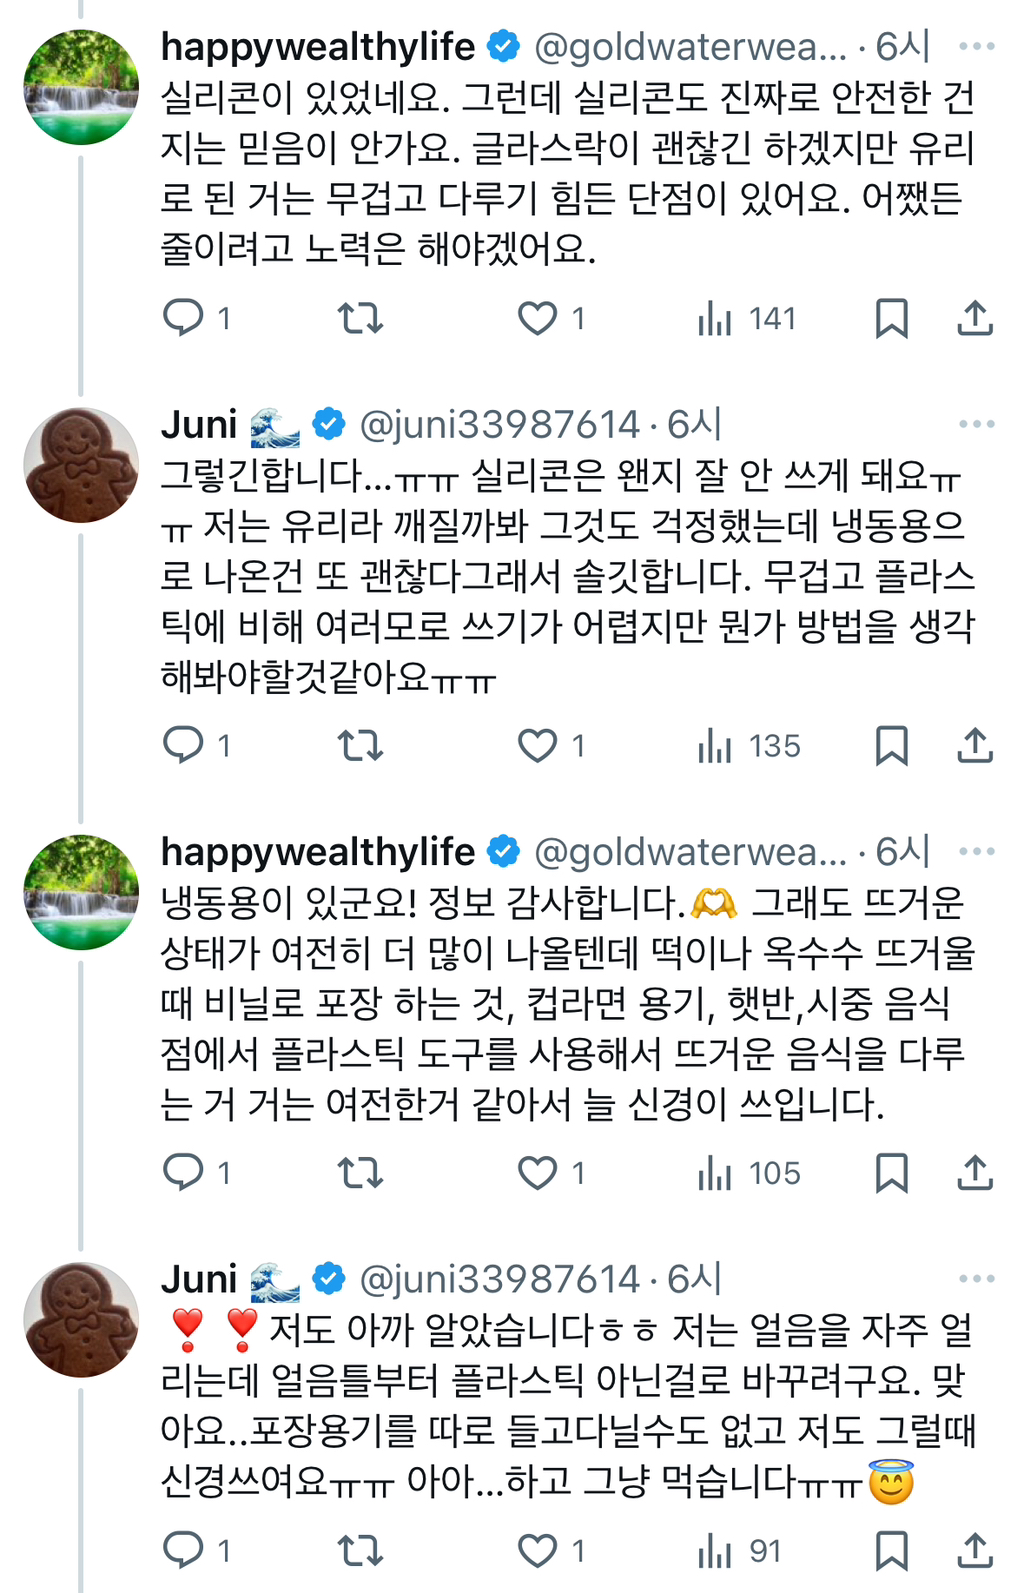1024x1593 pixels.
Task: Like the tweet with 105 views
Action: [x=538, y=1173]
